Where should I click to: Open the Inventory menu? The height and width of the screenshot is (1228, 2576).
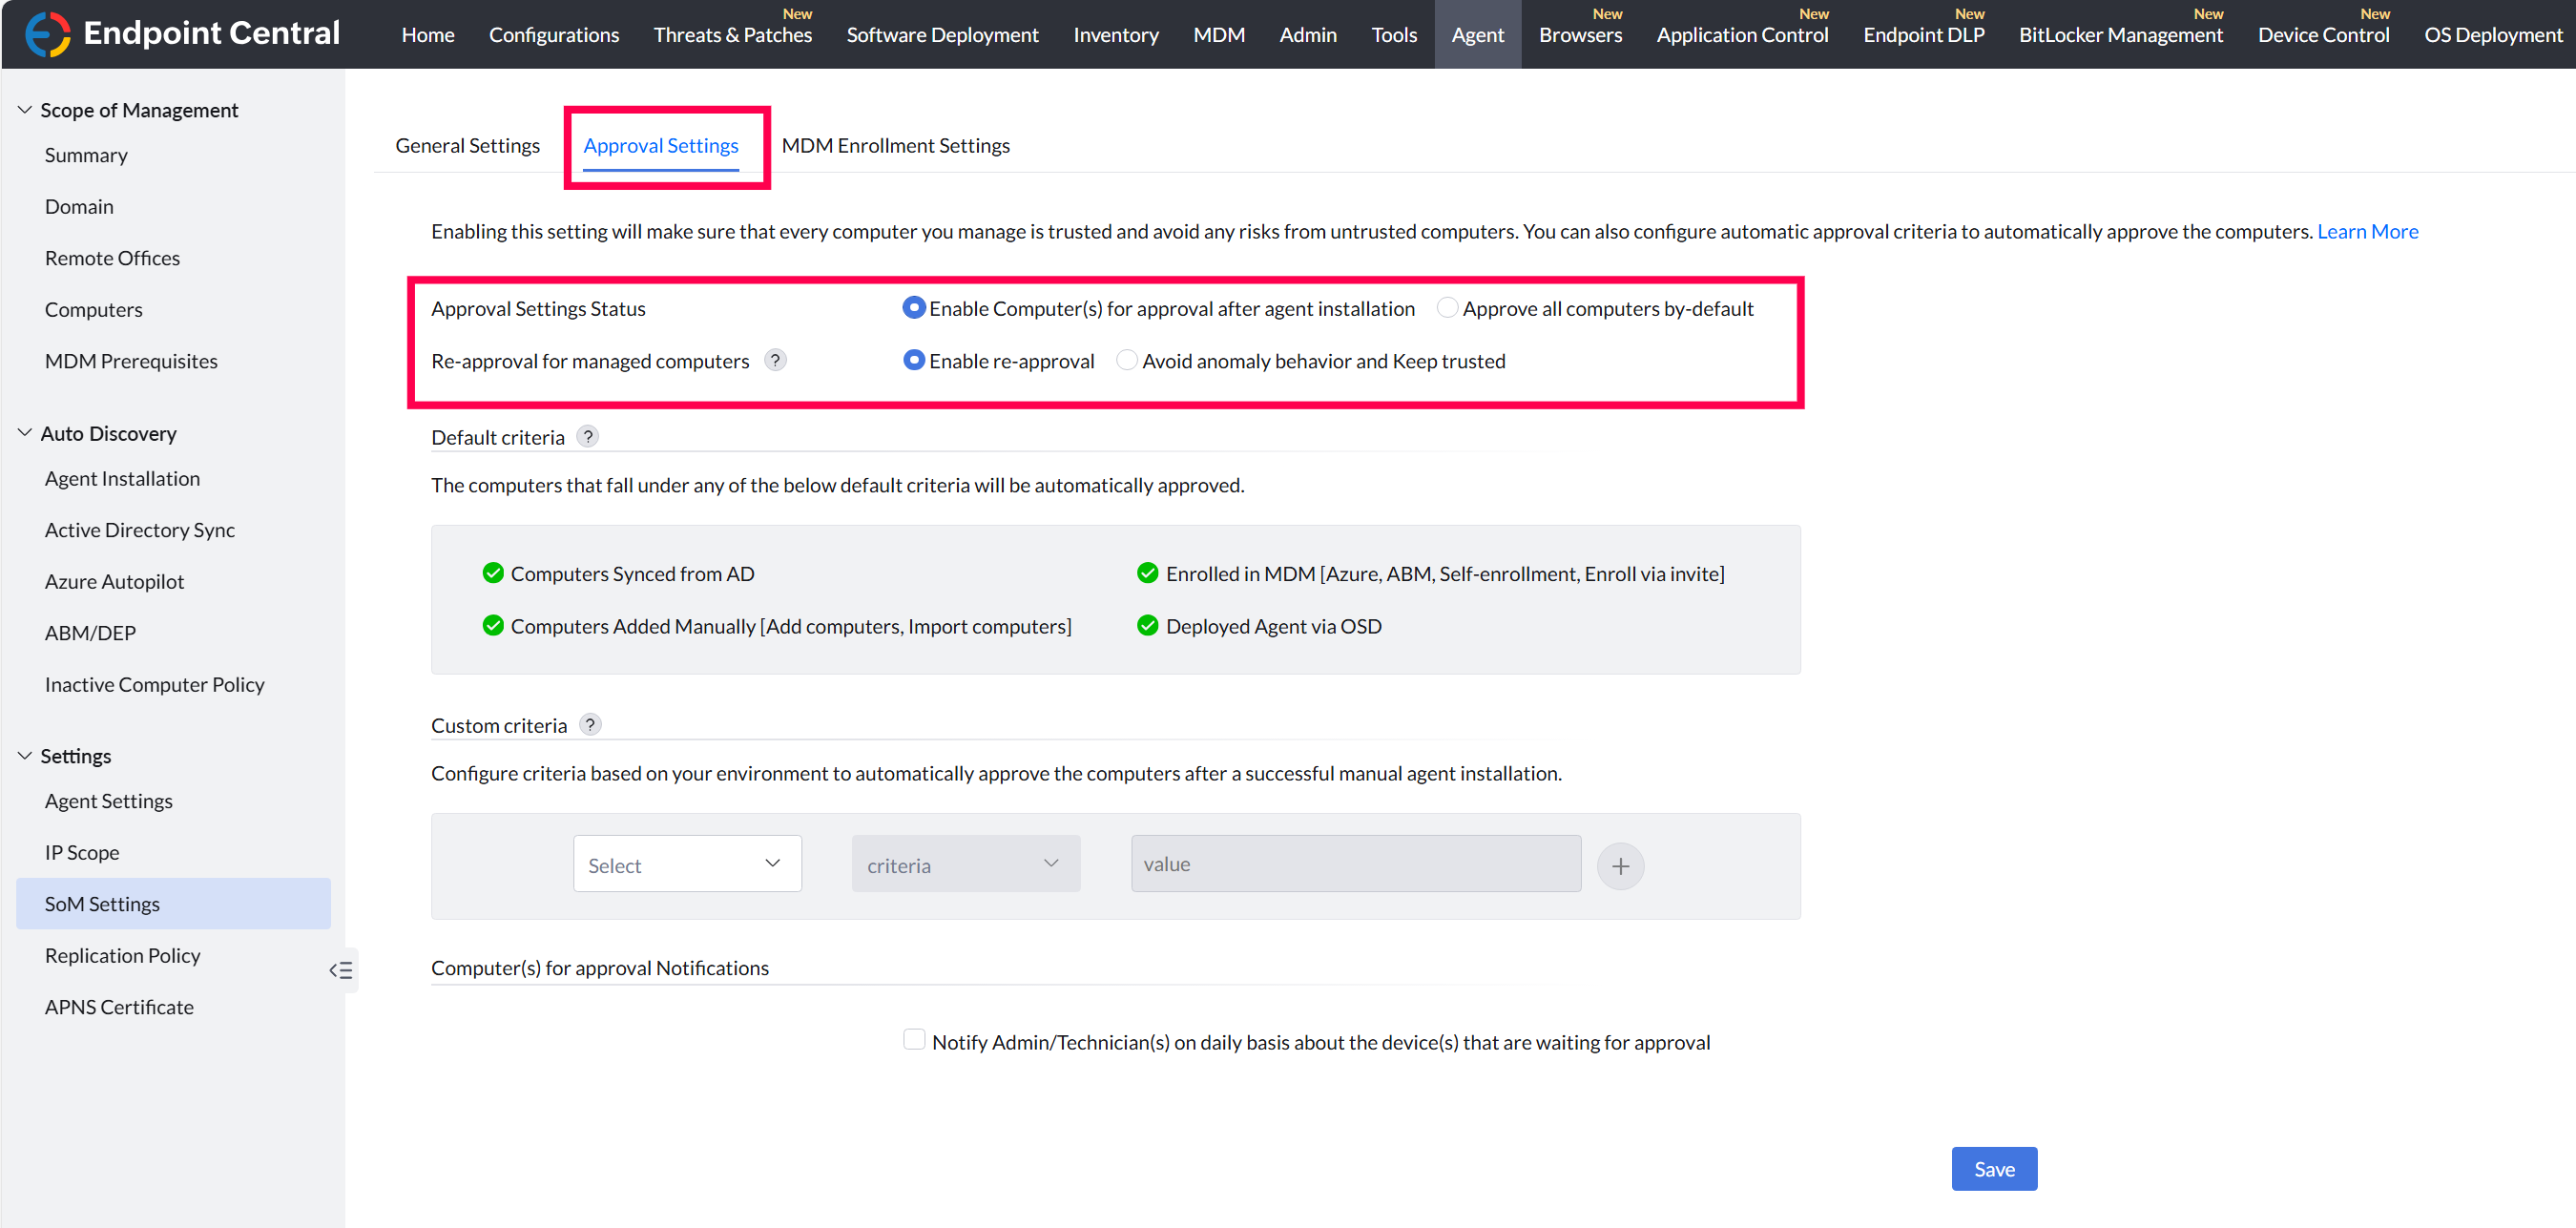tap(1115, 35)
